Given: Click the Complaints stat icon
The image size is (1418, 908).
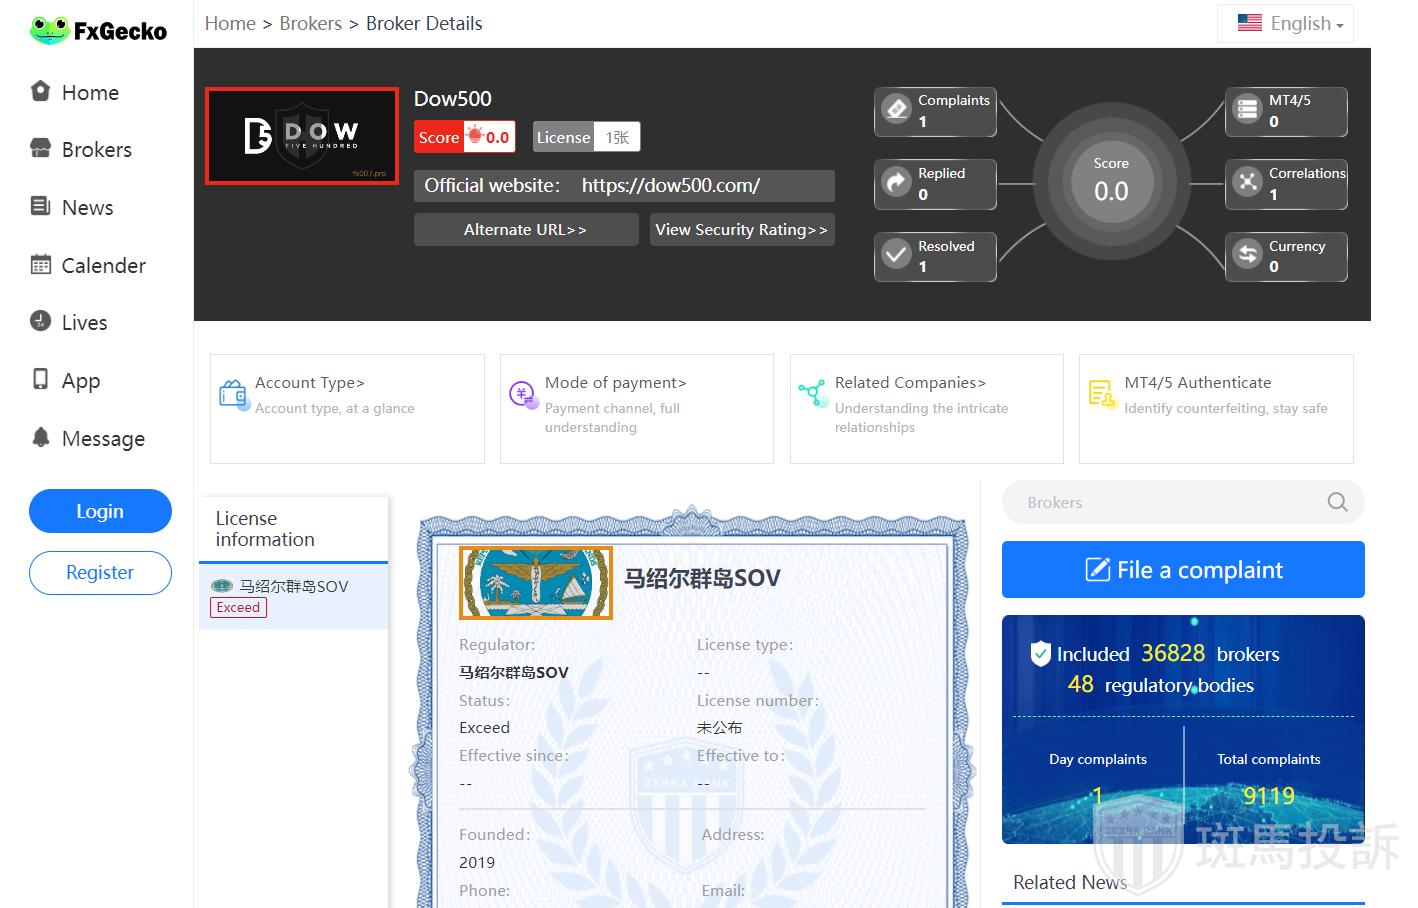Looking at the screenshot, I should click(x=897, y=109).
